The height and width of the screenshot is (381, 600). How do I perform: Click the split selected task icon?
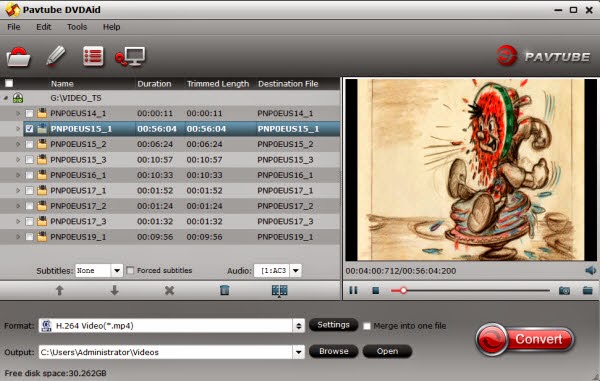pyautogui.click(x=279, y=291)
